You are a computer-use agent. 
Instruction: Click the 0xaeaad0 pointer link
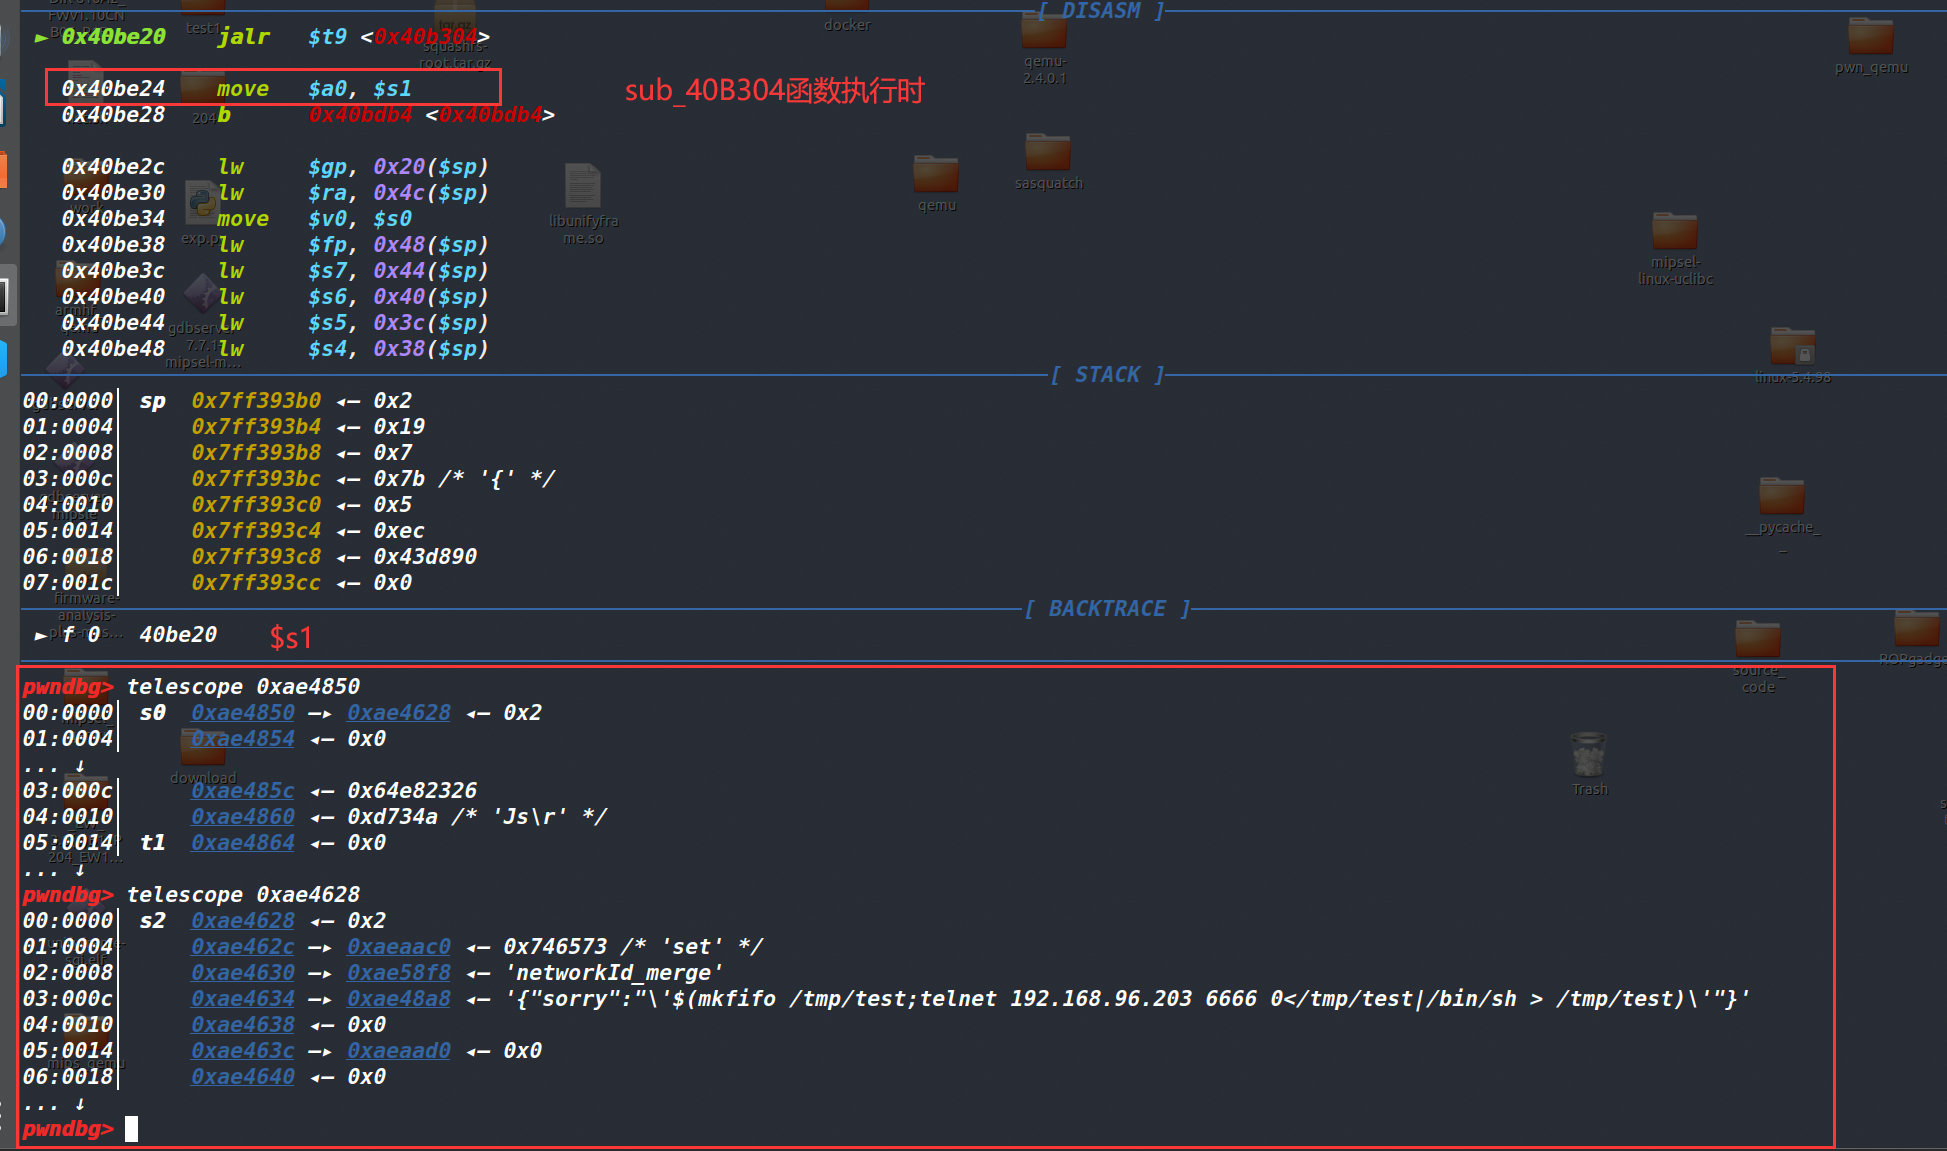pos(399,1051)
